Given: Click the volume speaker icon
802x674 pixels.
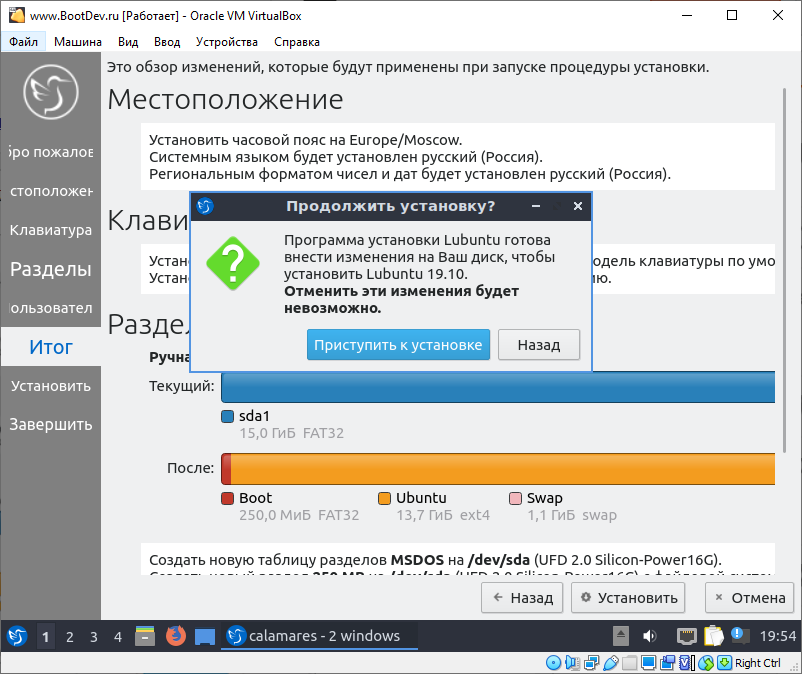Looking at the screenshot, I should point(649,636).
